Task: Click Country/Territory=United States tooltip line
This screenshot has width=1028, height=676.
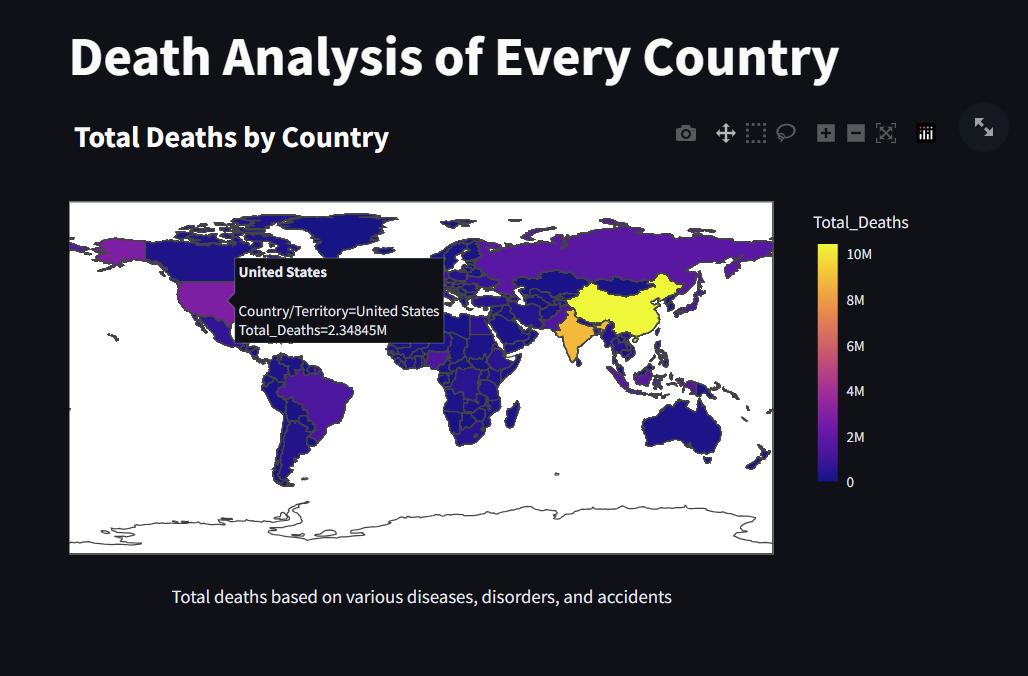Action: (x=339, y=311)
